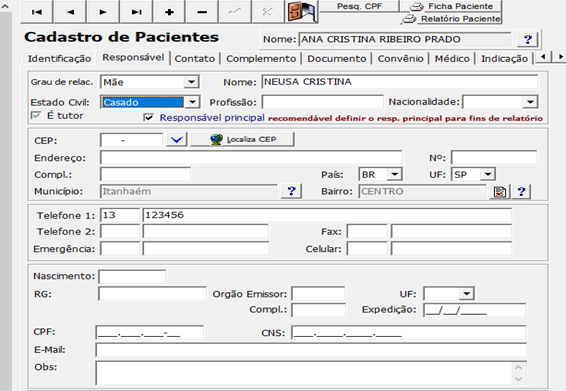Click the Orgão Emissor field
The height and width of the screenshot is (391, 566).
pyautogui.click(x=318, y=294)
